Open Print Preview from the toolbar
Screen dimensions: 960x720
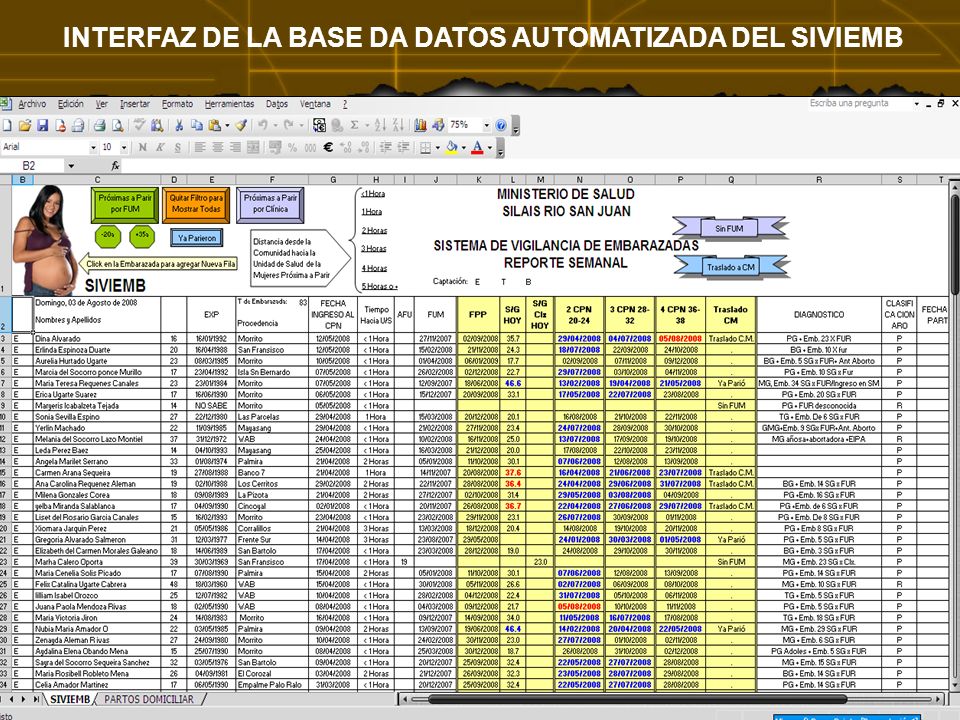click(x=117, y=126)
